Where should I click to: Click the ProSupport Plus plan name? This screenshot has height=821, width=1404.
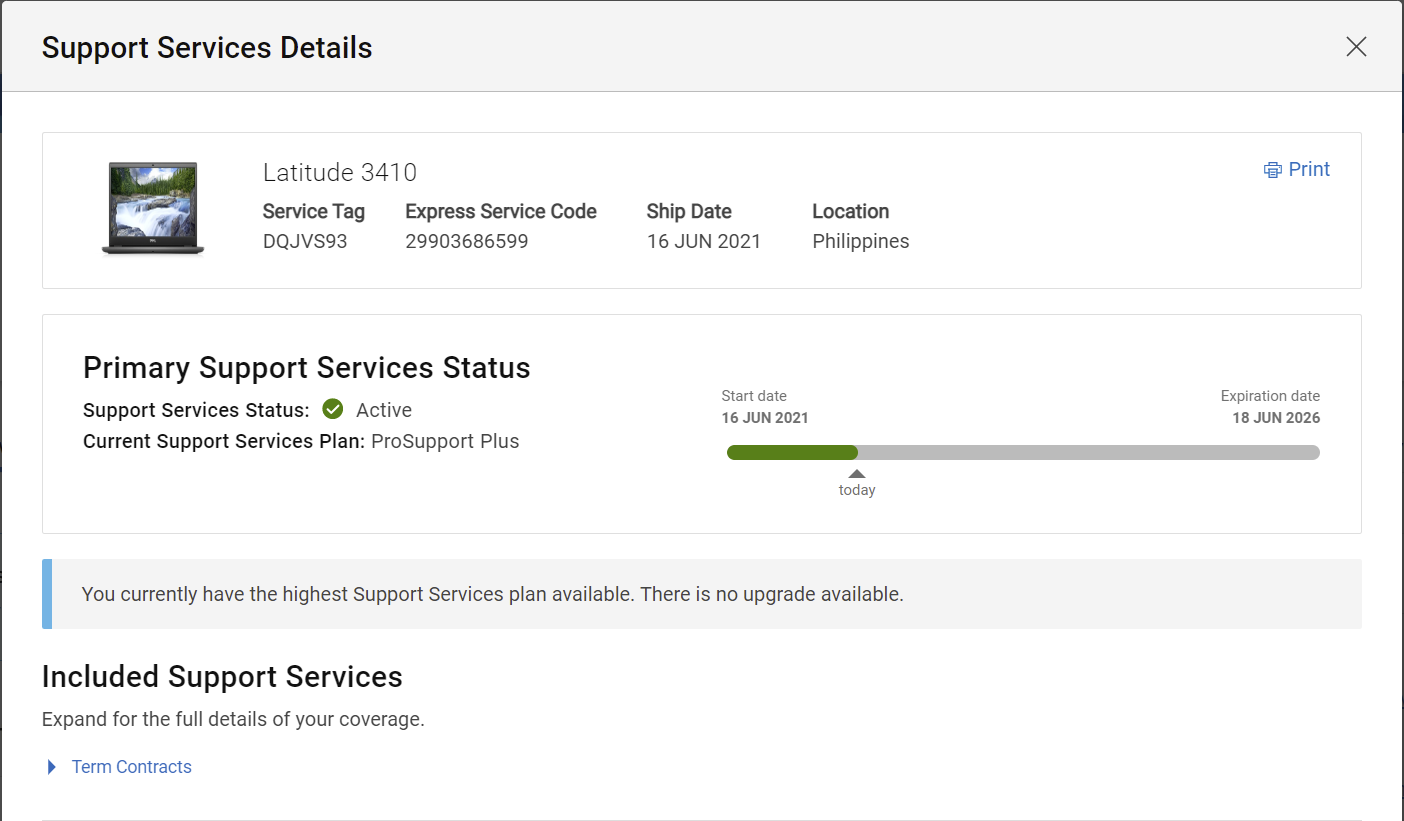(445, 441)
